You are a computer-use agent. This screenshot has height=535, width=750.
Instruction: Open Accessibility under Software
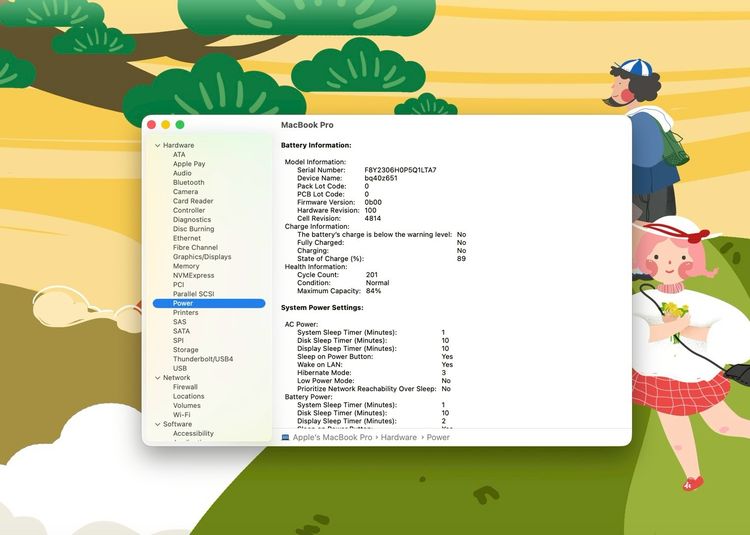click(x=193, y=434)
